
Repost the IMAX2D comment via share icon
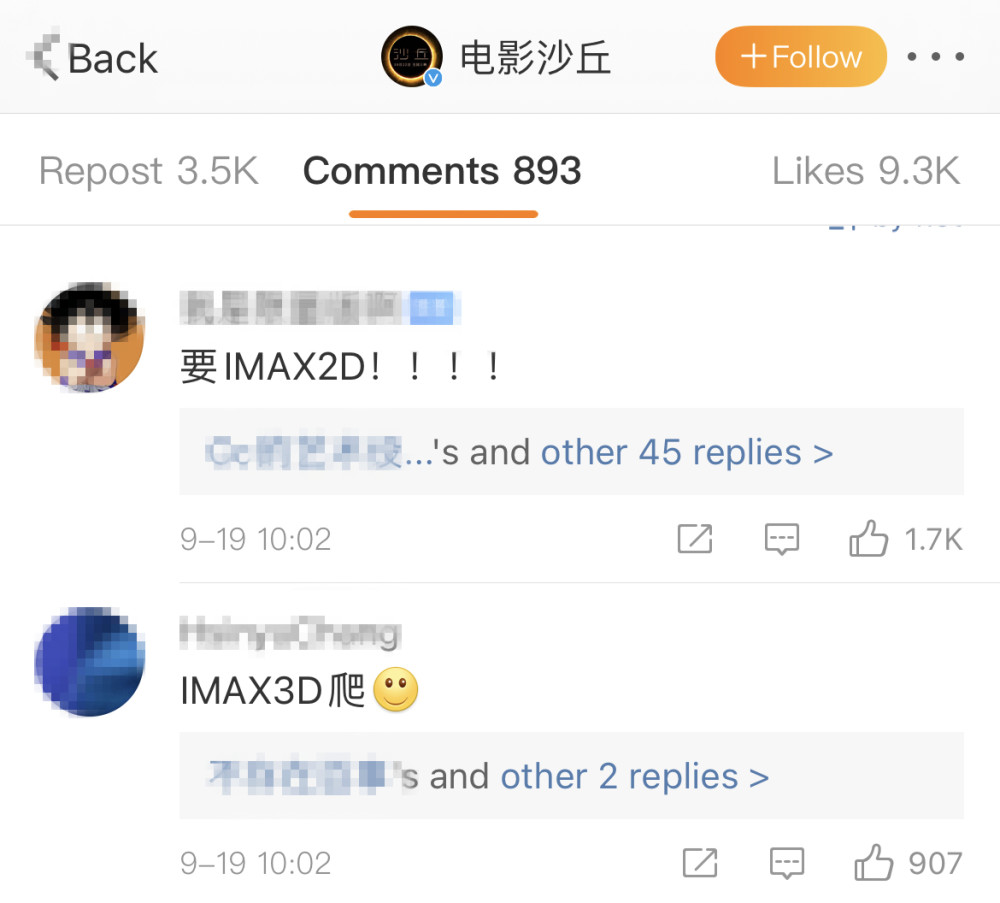tap(695, 539)
